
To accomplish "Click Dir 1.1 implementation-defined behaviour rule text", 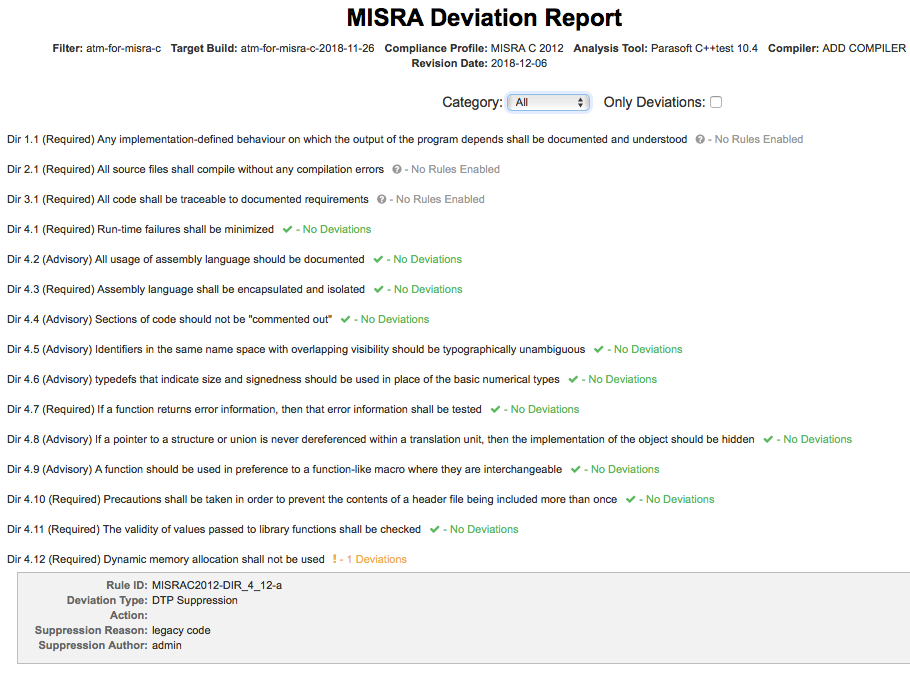I will pos(347,139).
